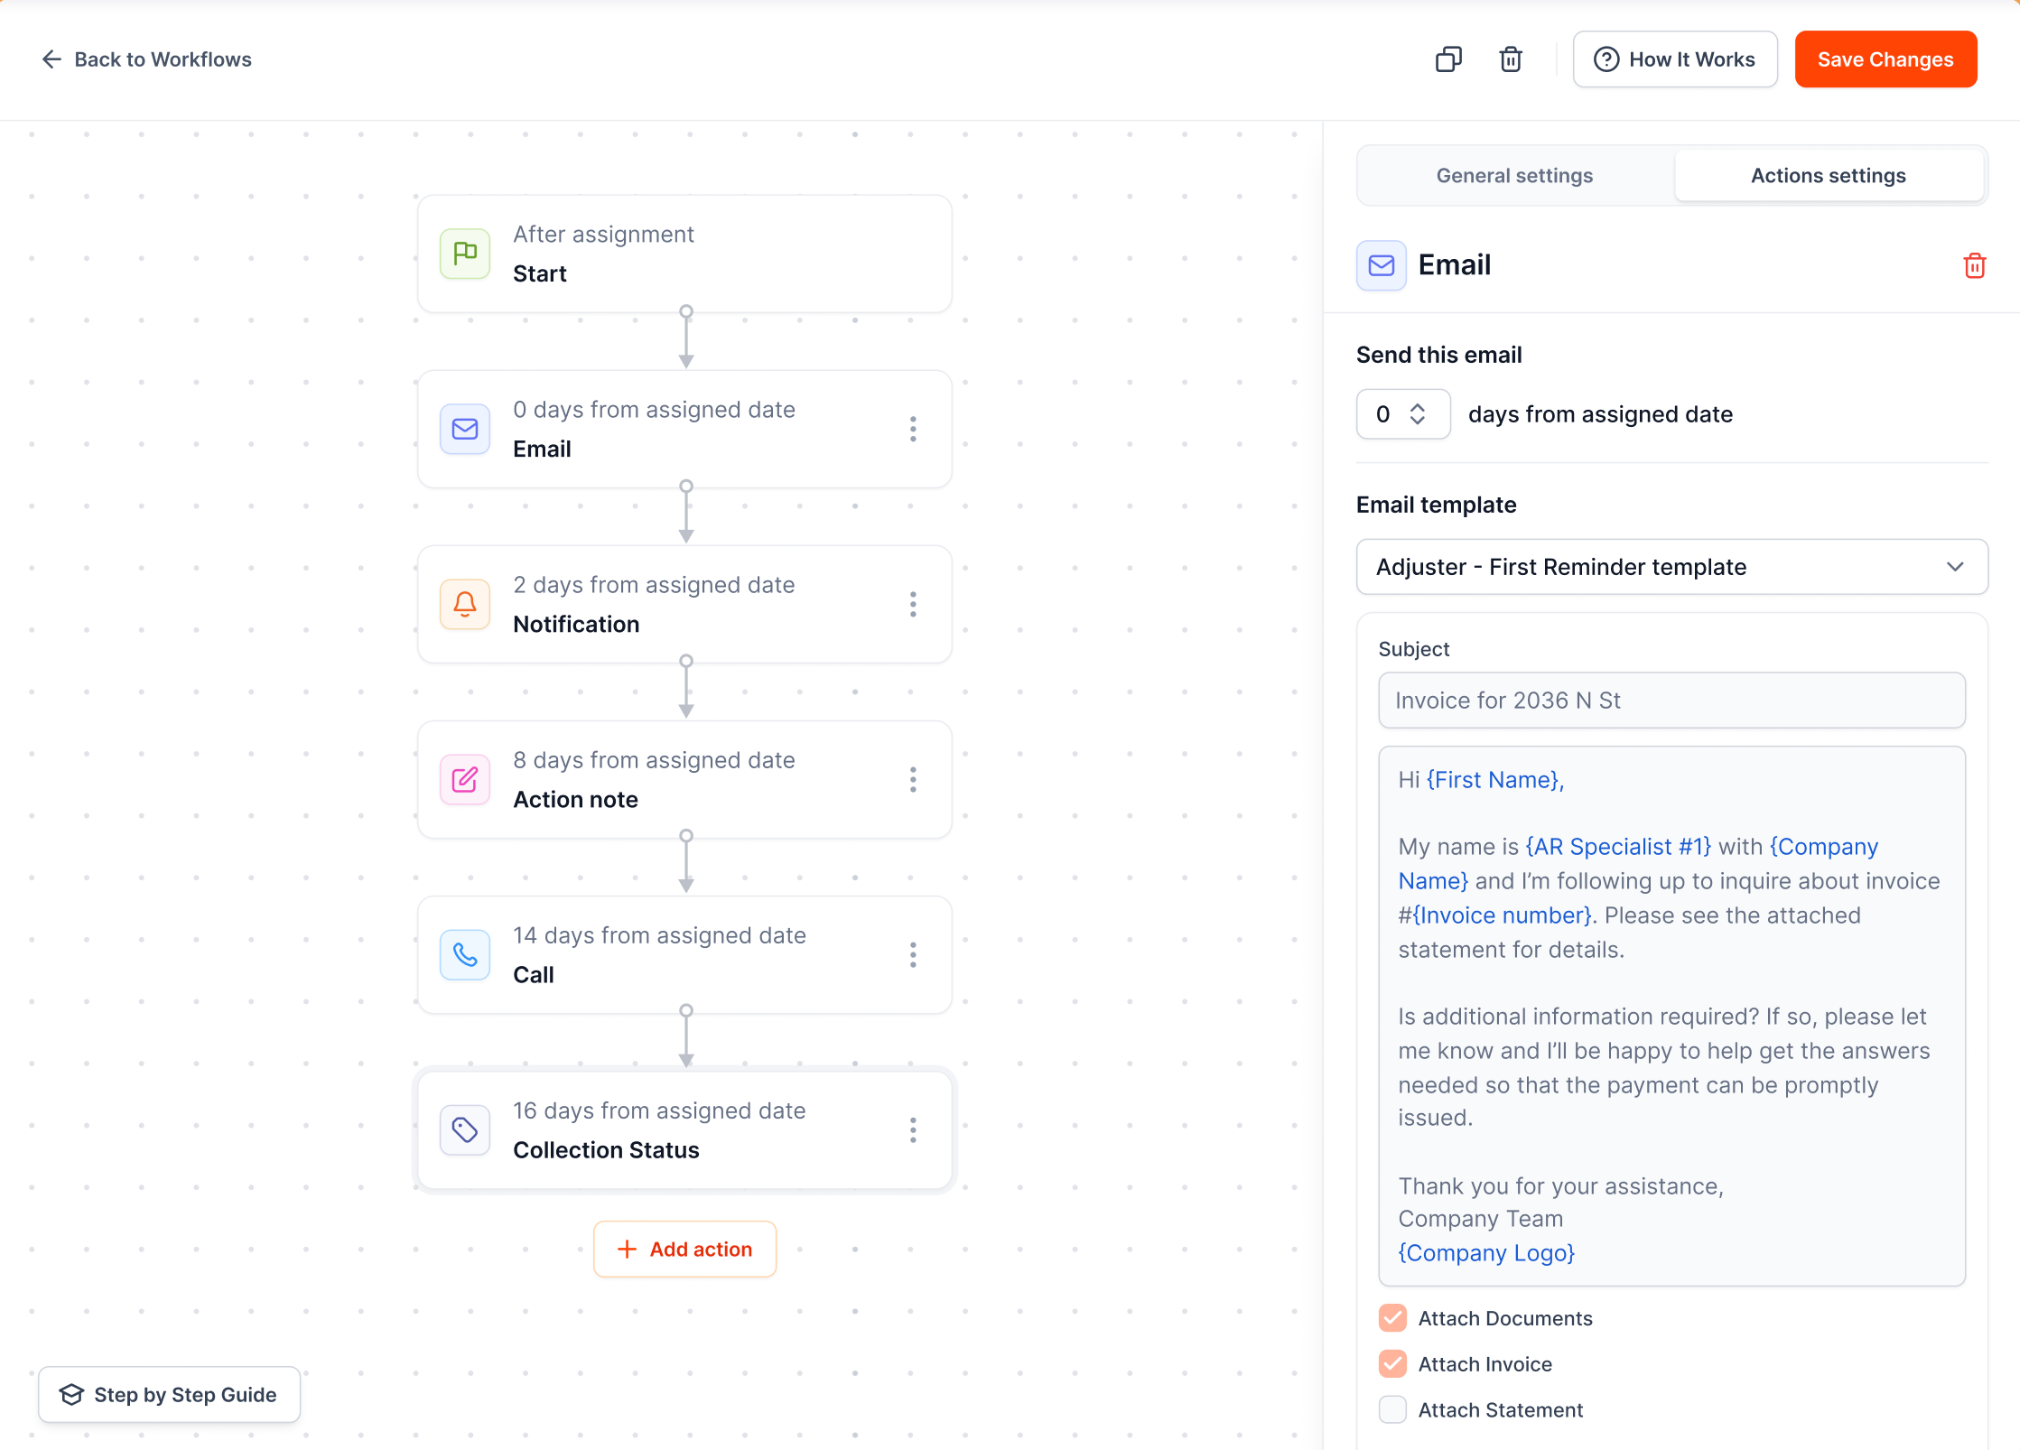The height and width of the screenshot is (1450, 2020).
Task: Switch to General settings tab
Action: click(x=1514, y=176)
